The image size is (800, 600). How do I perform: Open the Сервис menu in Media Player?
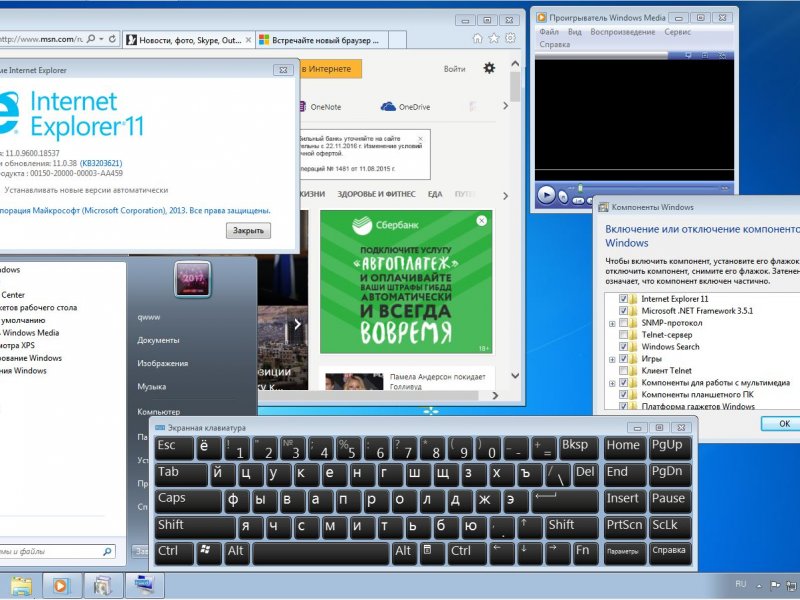pos(678,32)
